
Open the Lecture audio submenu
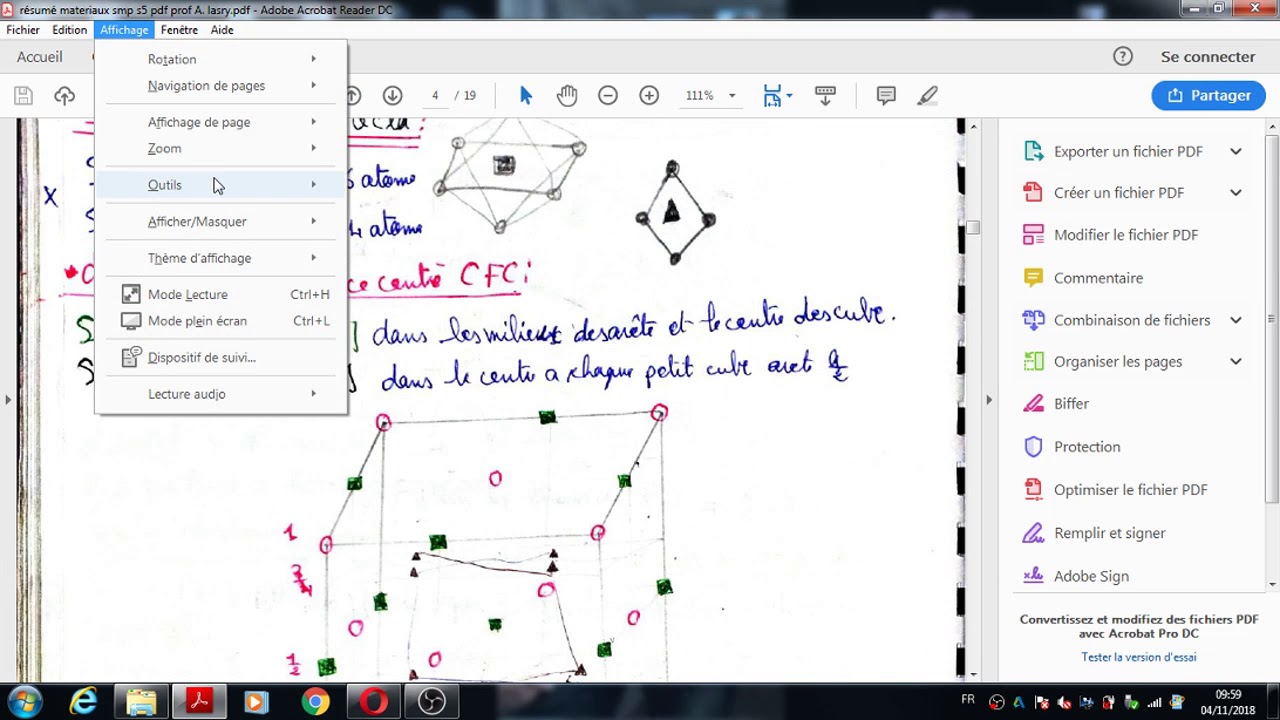221,394
